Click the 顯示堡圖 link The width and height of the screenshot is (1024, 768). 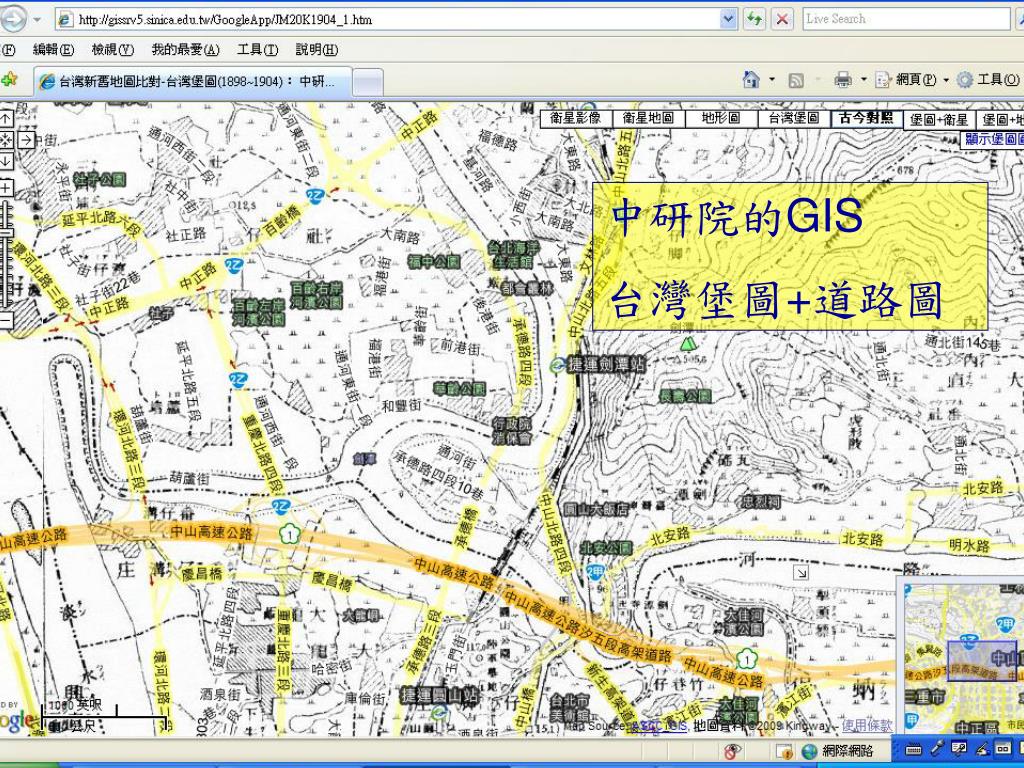[995, 138]
